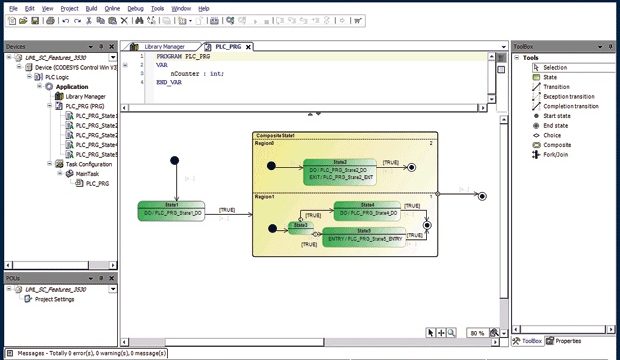Activate the zoom magnifier tool below diagram

pyautogui.click(x=451, y=333)
